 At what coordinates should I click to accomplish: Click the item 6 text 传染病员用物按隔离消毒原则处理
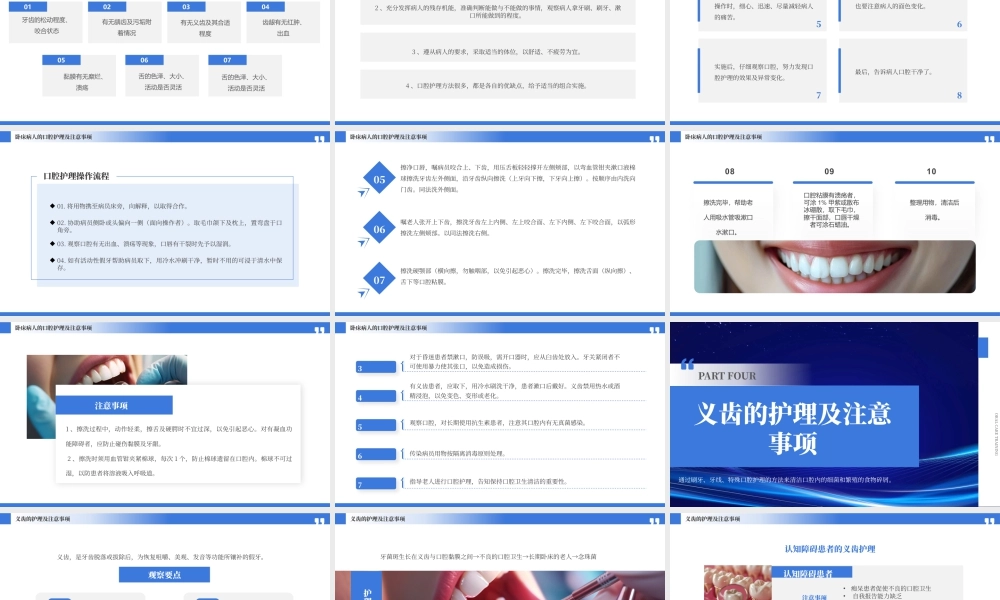[458, 453]
